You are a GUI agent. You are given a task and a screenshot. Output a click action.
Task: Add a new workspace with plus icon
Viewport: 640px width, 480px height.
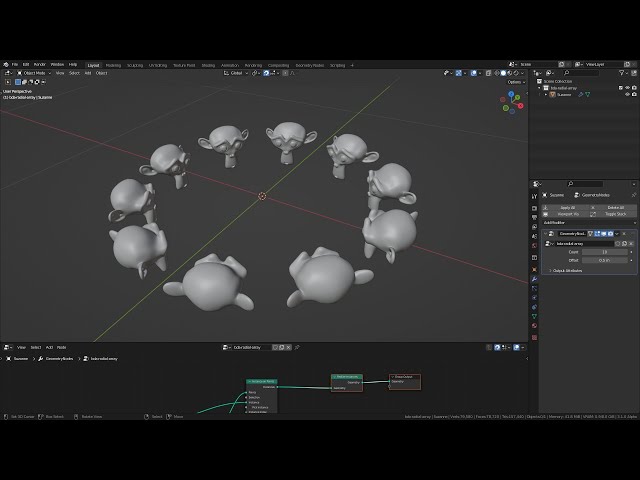(x=352, y=65)
